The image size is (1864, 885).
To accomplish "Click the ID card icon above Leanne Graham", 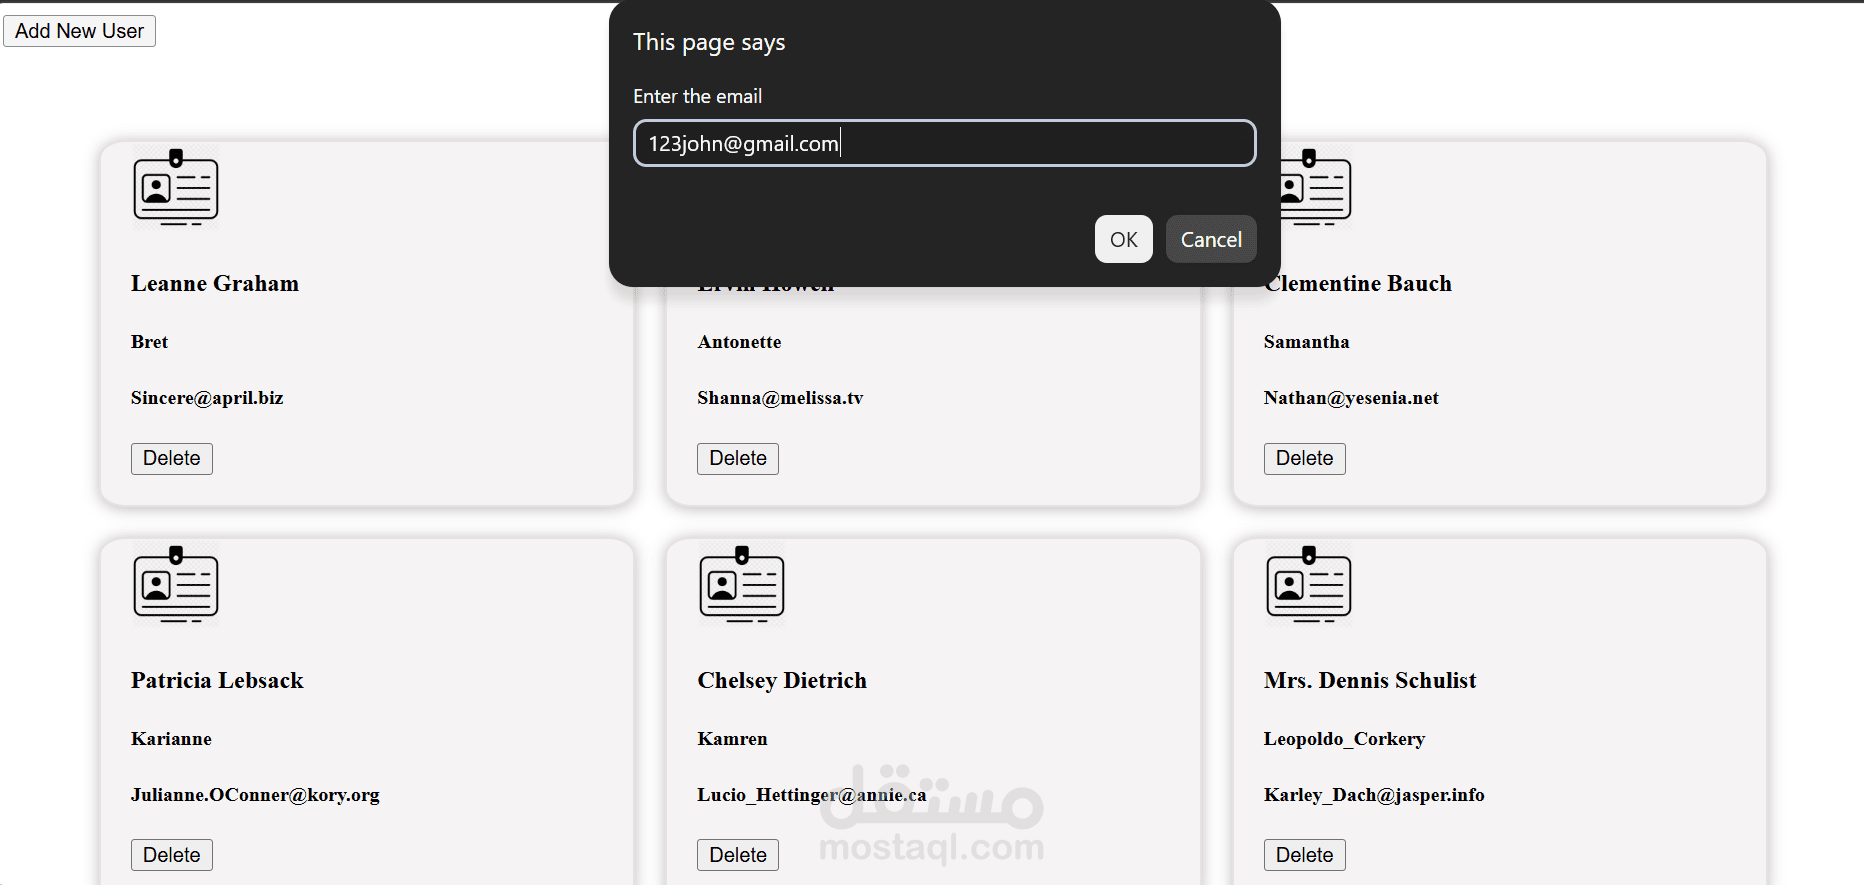I will point(176,188).
